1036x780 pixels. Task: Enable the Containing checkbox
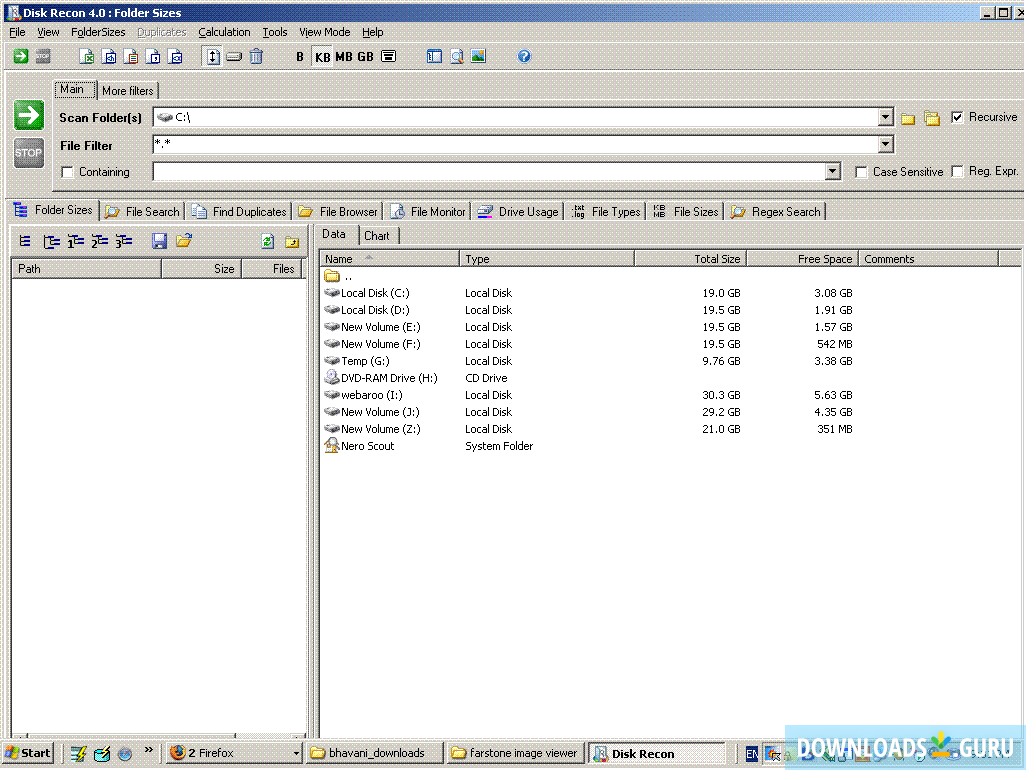(x=68, y=172)
